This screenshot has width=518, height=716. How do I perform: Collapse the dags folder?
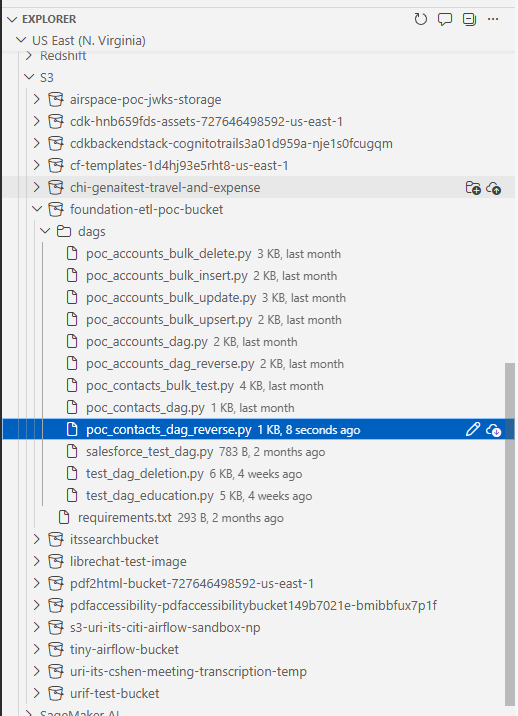pos(45,231)
